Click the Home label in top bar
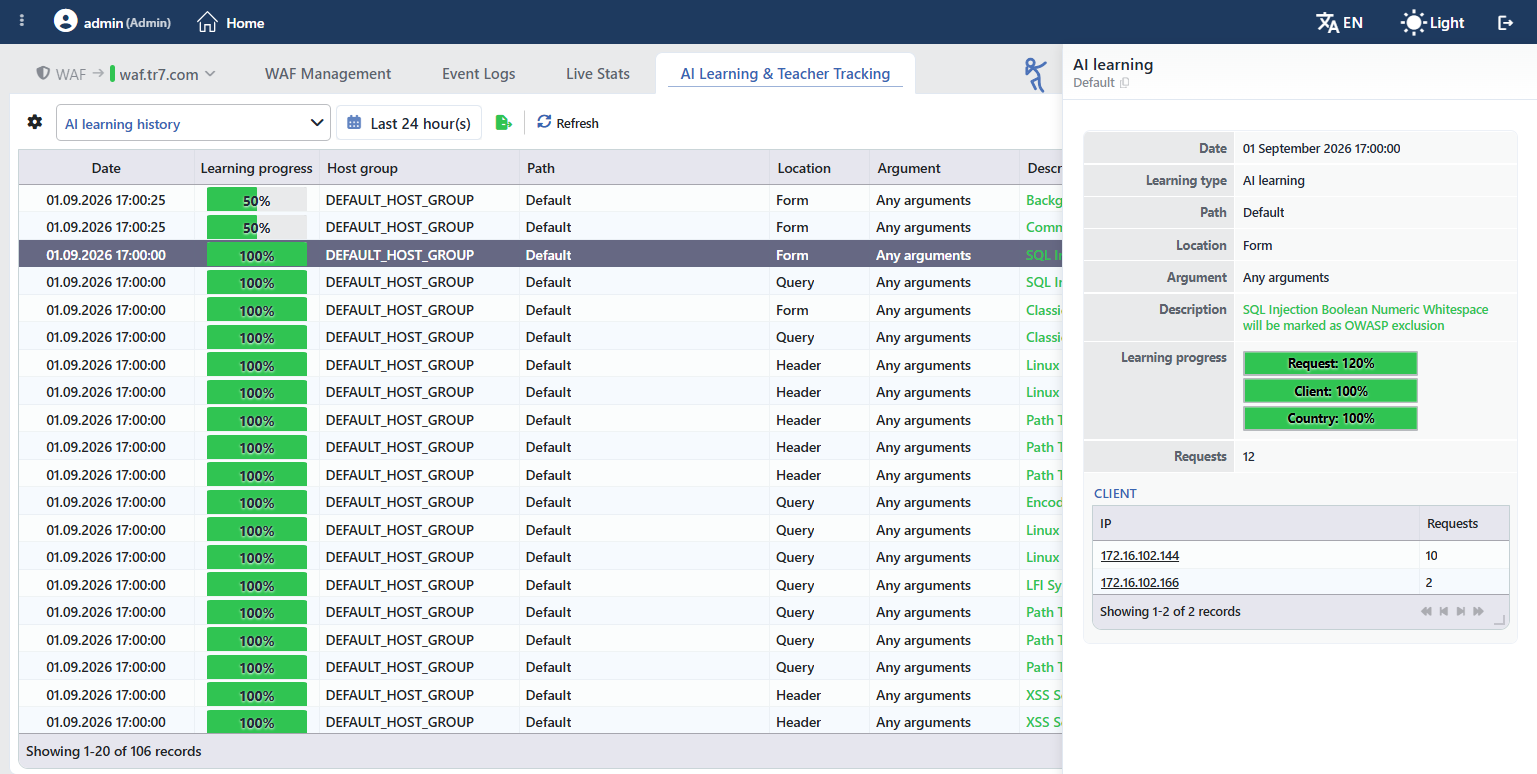 [x=245, y=22]
